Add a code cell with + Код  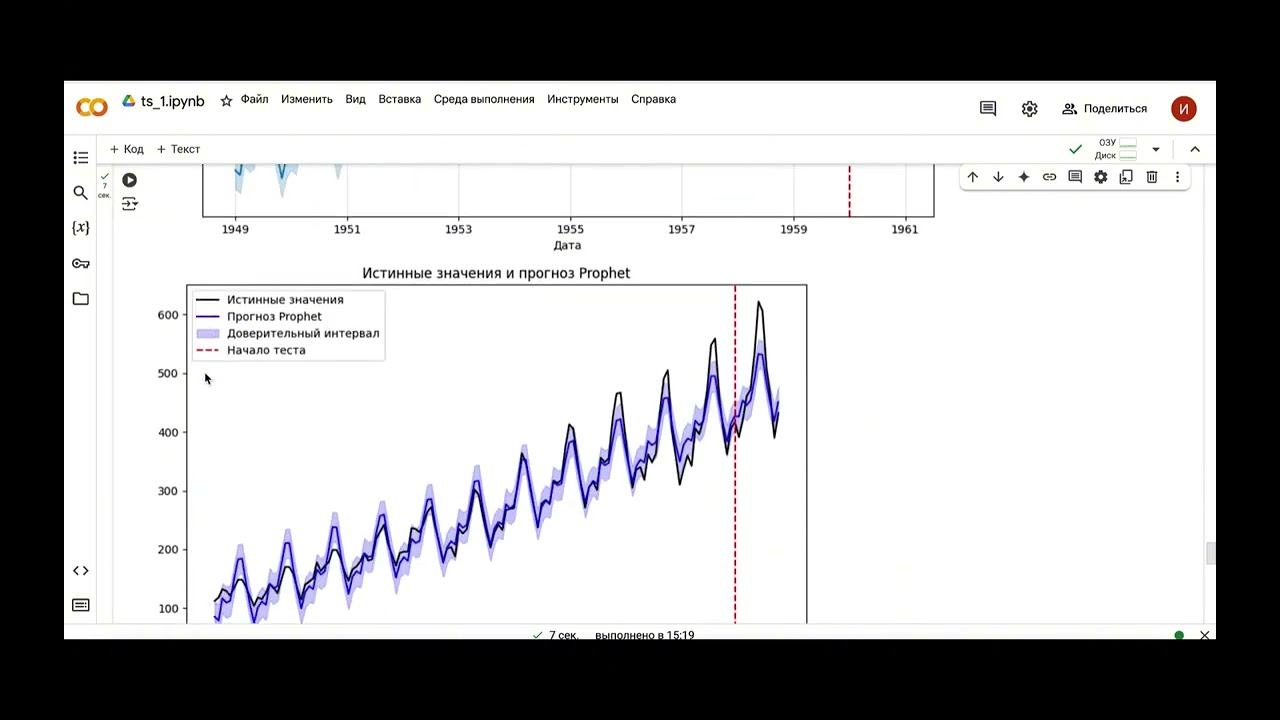click(127, 149)
